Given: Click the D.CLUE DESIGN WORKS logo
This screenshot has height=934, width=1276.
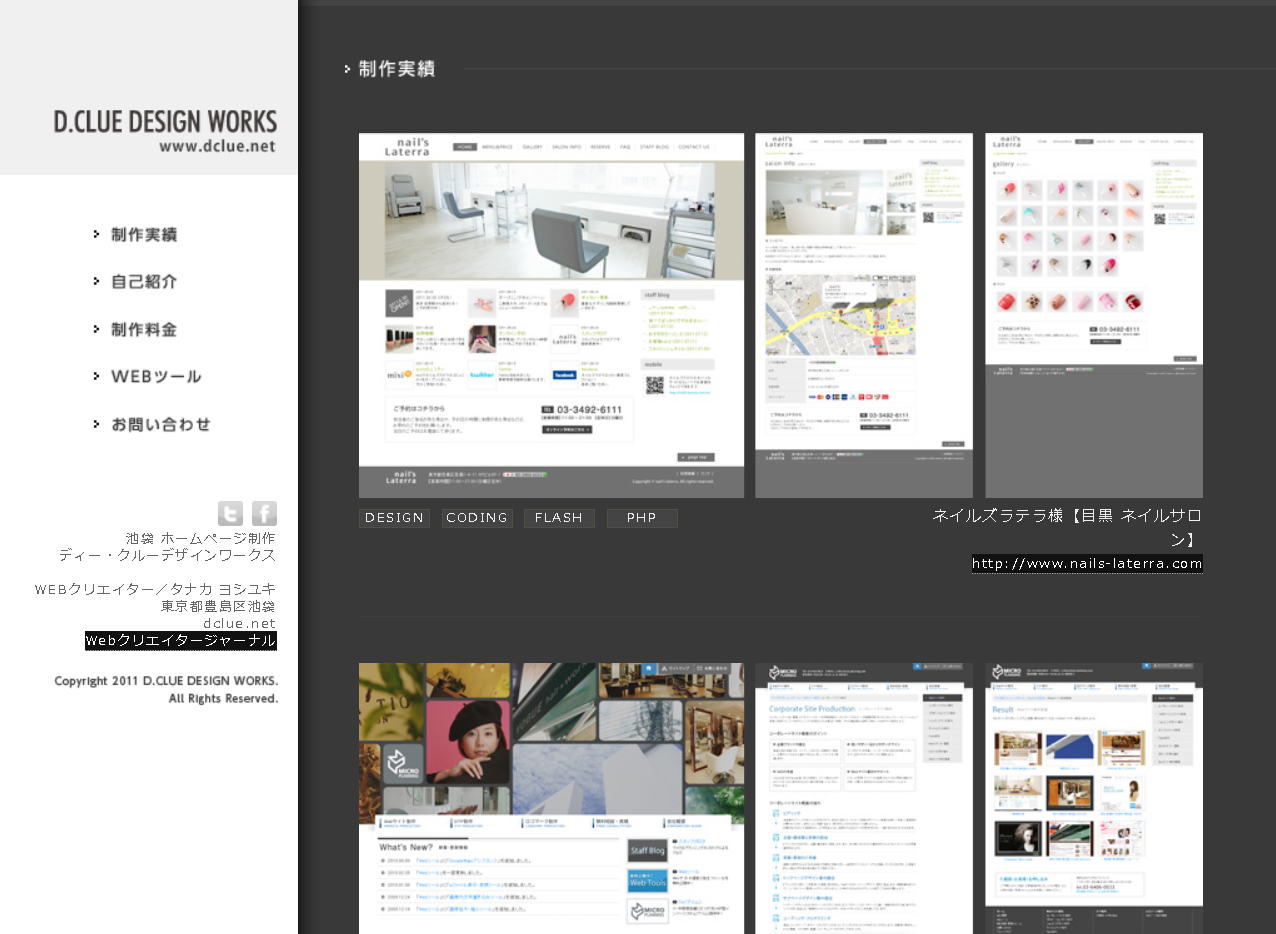Looking at the screenshot, I should 165,131.
